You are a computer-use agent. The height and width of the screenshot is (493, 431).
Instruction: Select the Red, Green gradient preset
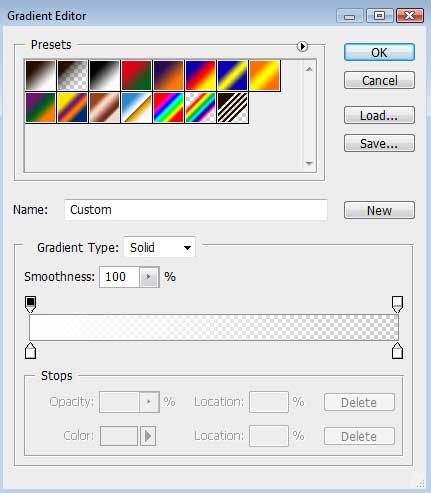point(136,76)
